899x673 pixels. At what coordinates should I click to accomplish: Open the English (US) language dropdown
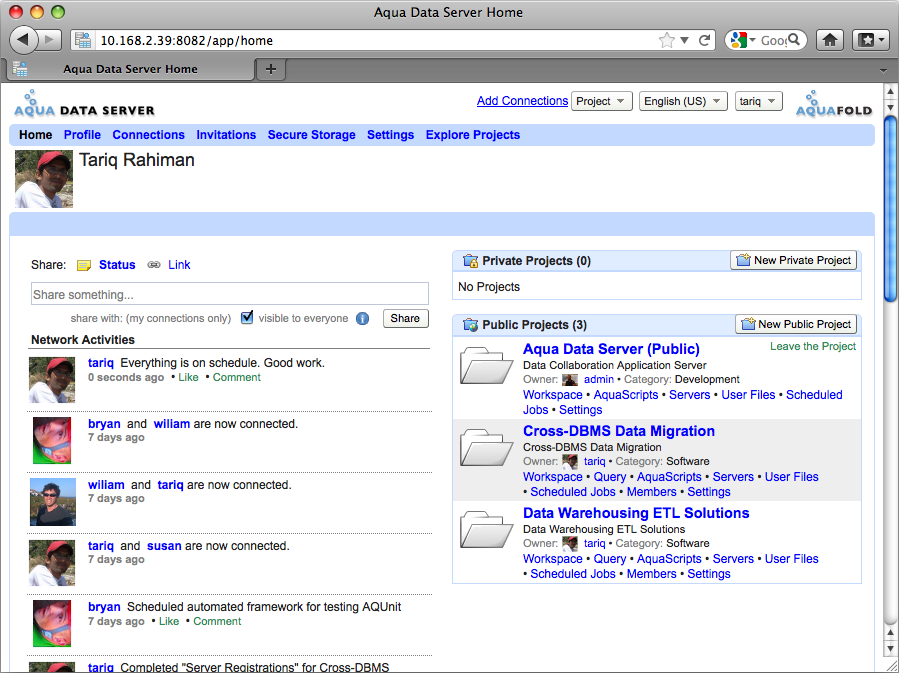683,101
